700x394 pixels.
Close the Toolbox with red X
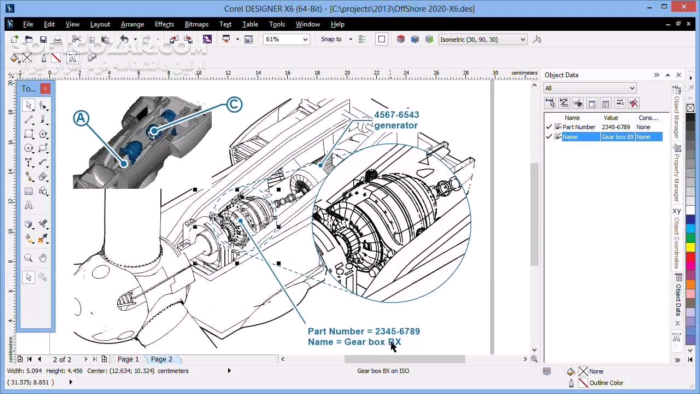45,89
